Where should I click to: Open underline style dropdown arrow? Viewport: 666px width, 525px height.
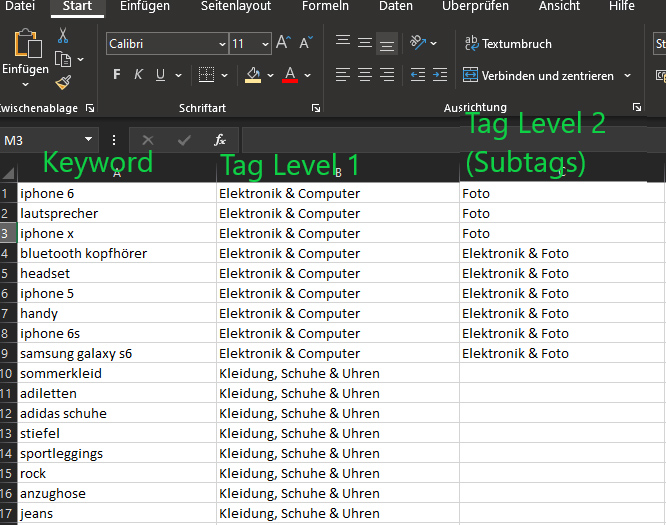pyautogui.click(x=179, y=76)
